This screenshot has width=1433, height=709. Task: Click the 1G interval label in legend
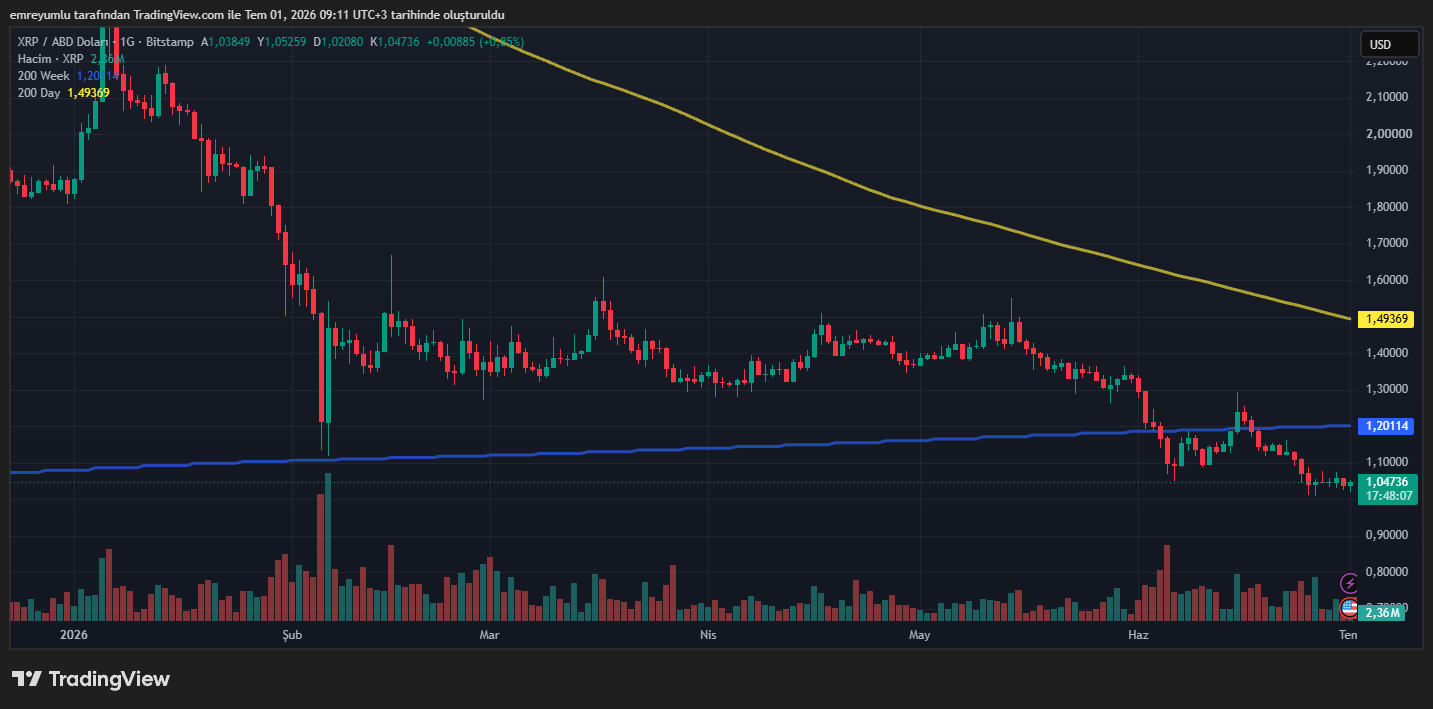[x=127, y=42]
